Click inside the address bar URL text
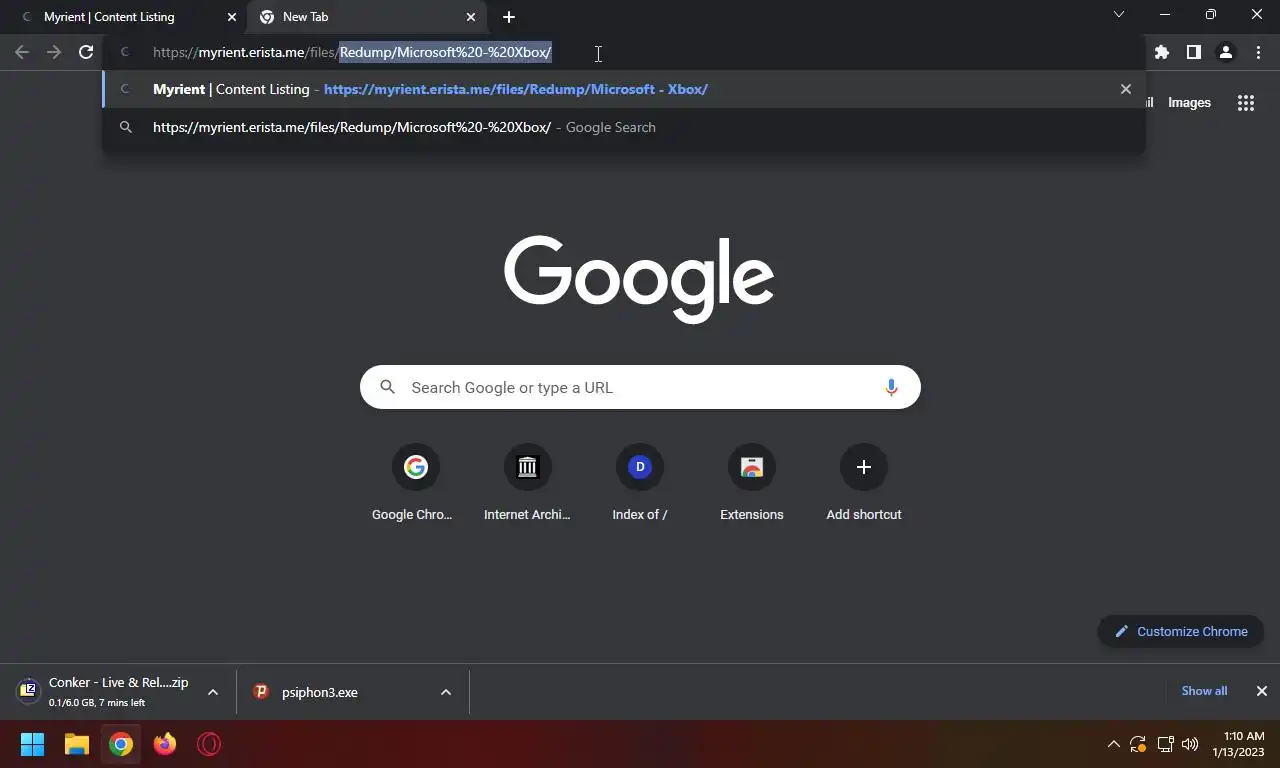The height and width of the screenshot is (768, 1280). pyautogui.click(x=352, y=52)
